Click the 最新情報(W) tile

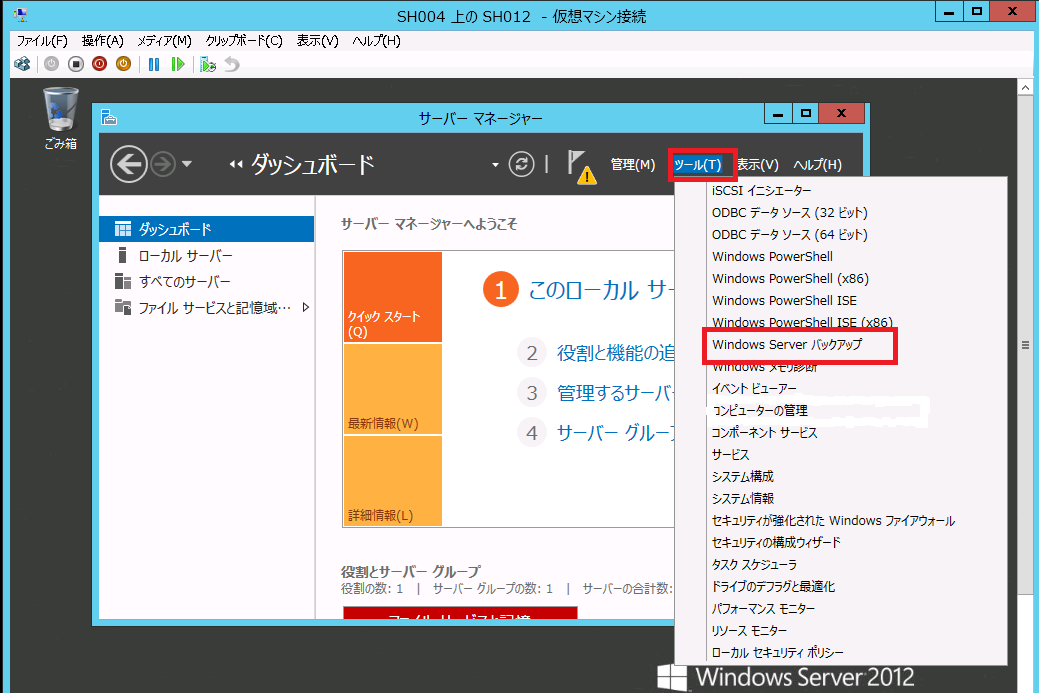(393, 389)
